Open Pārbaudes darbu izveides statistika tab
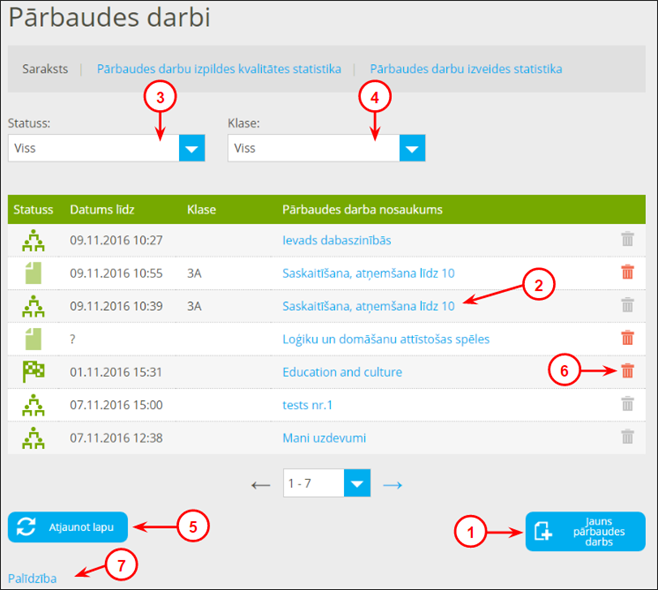The width and height of the screenshot is (658, 590). pos(465,69)
